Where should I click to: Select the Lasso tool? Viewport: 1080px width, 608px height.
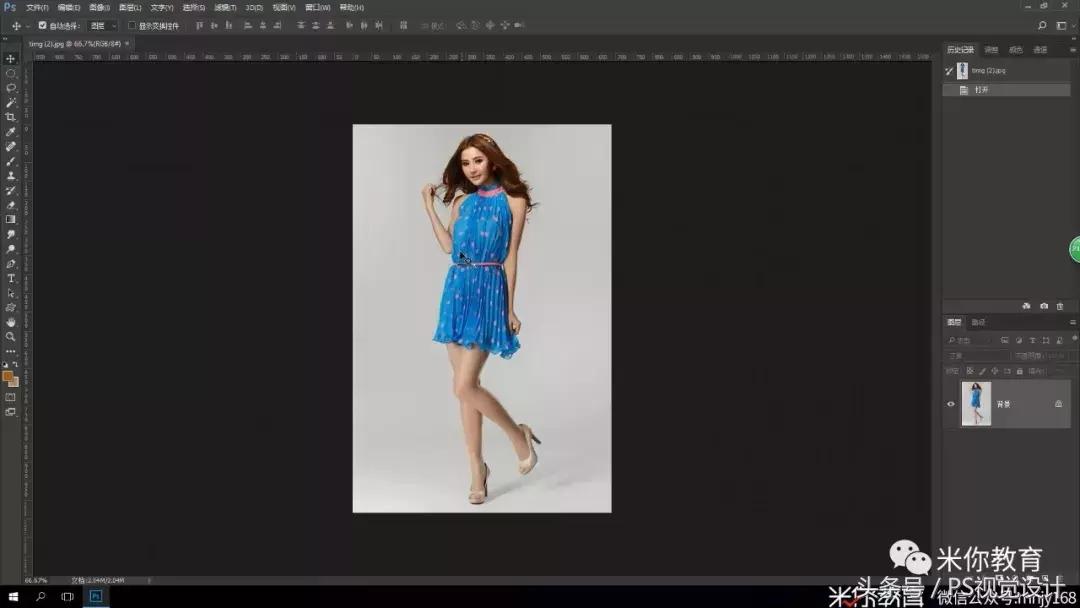tap(11, 88)
